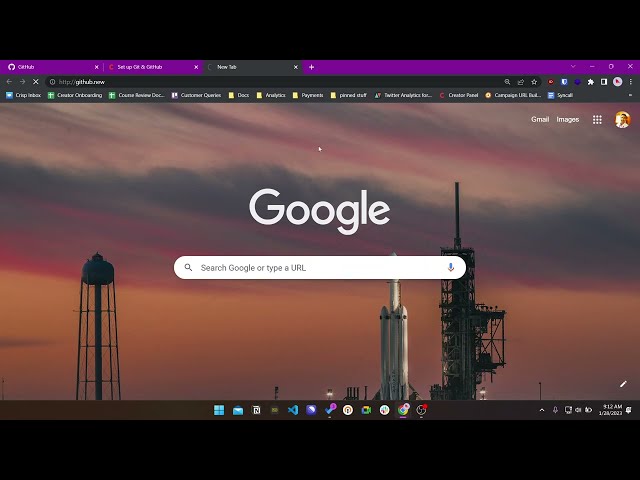This screenshot has width=640, height=480.
Task: Open the Syncall bookmark
Action: 560,95
